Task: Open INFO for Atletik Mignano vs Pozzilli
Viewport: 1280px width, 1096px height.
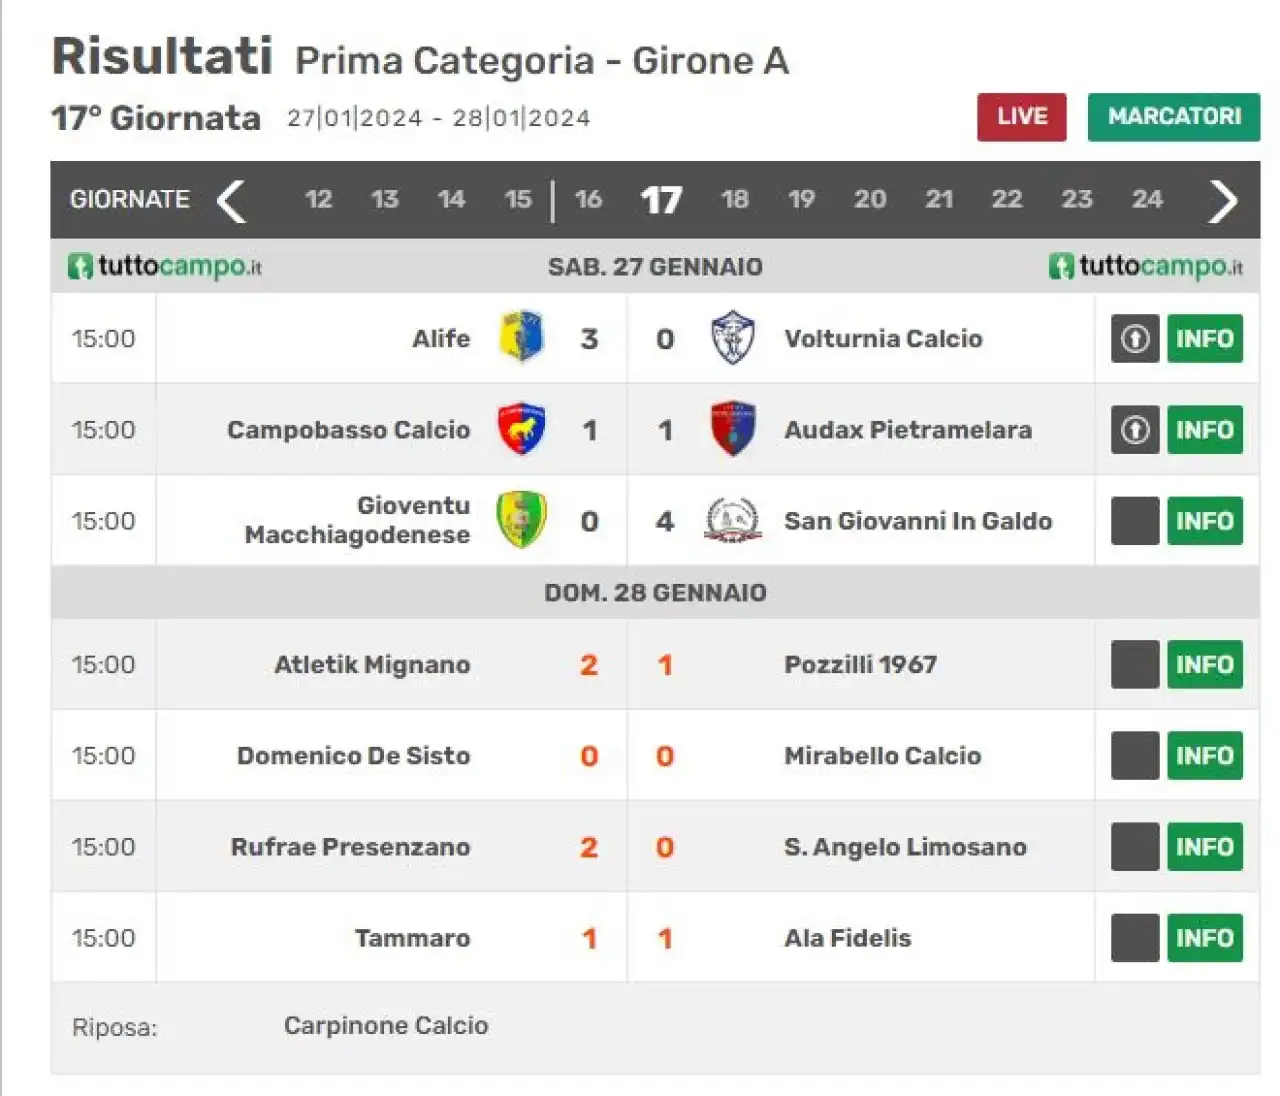Action: click(x=1205, y=665)
